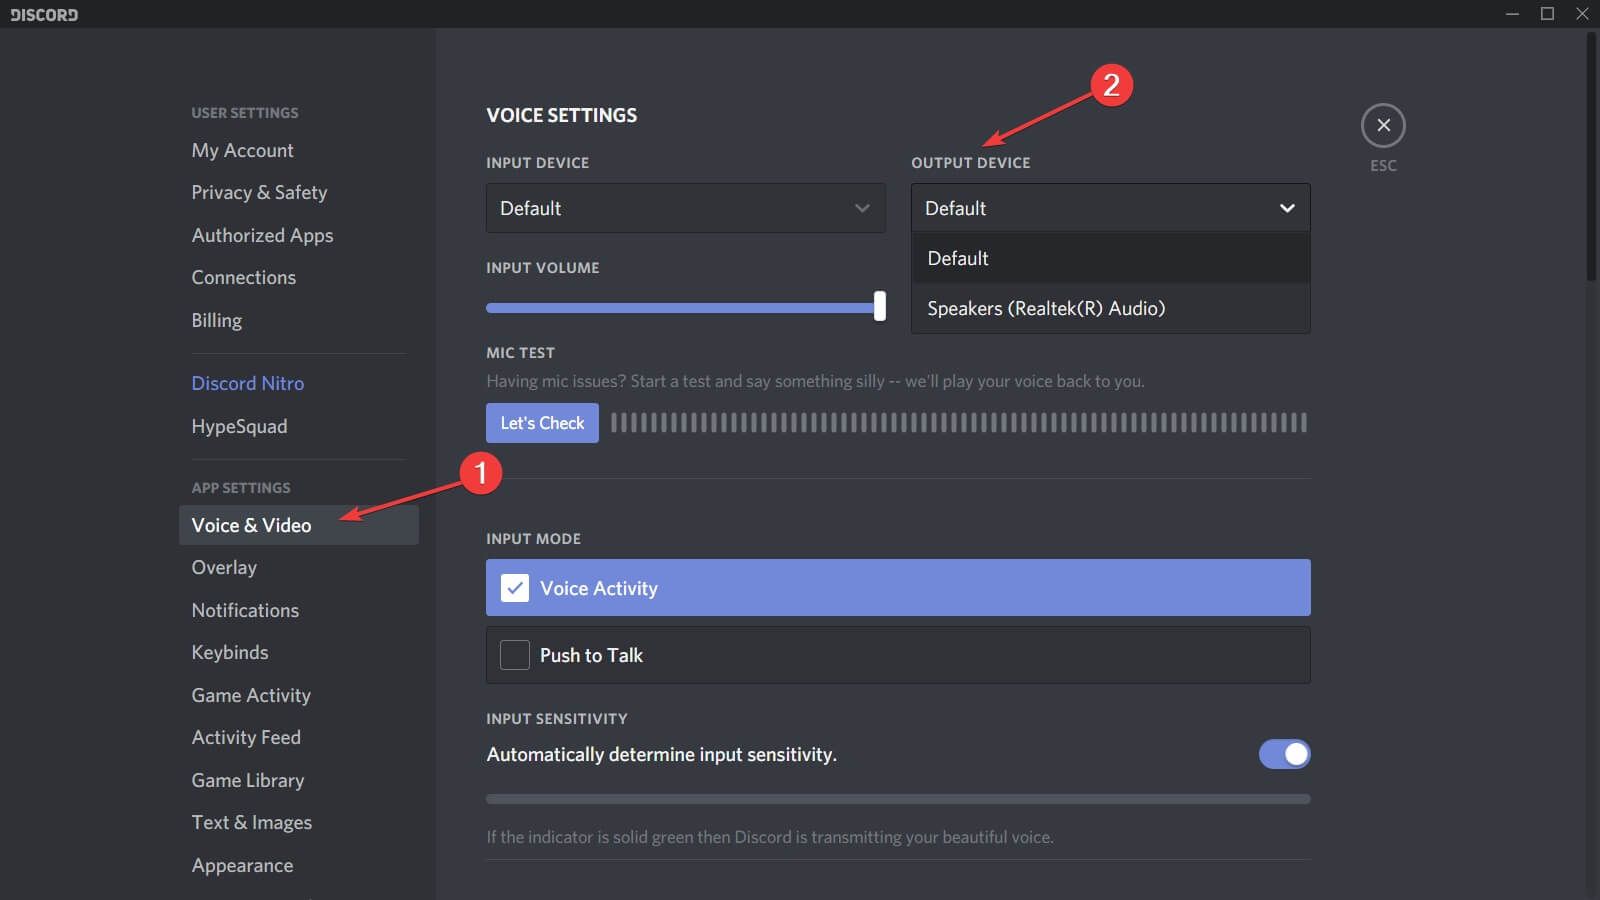
Task: Select Voice Activity input mode
Action: pos(898,588)
